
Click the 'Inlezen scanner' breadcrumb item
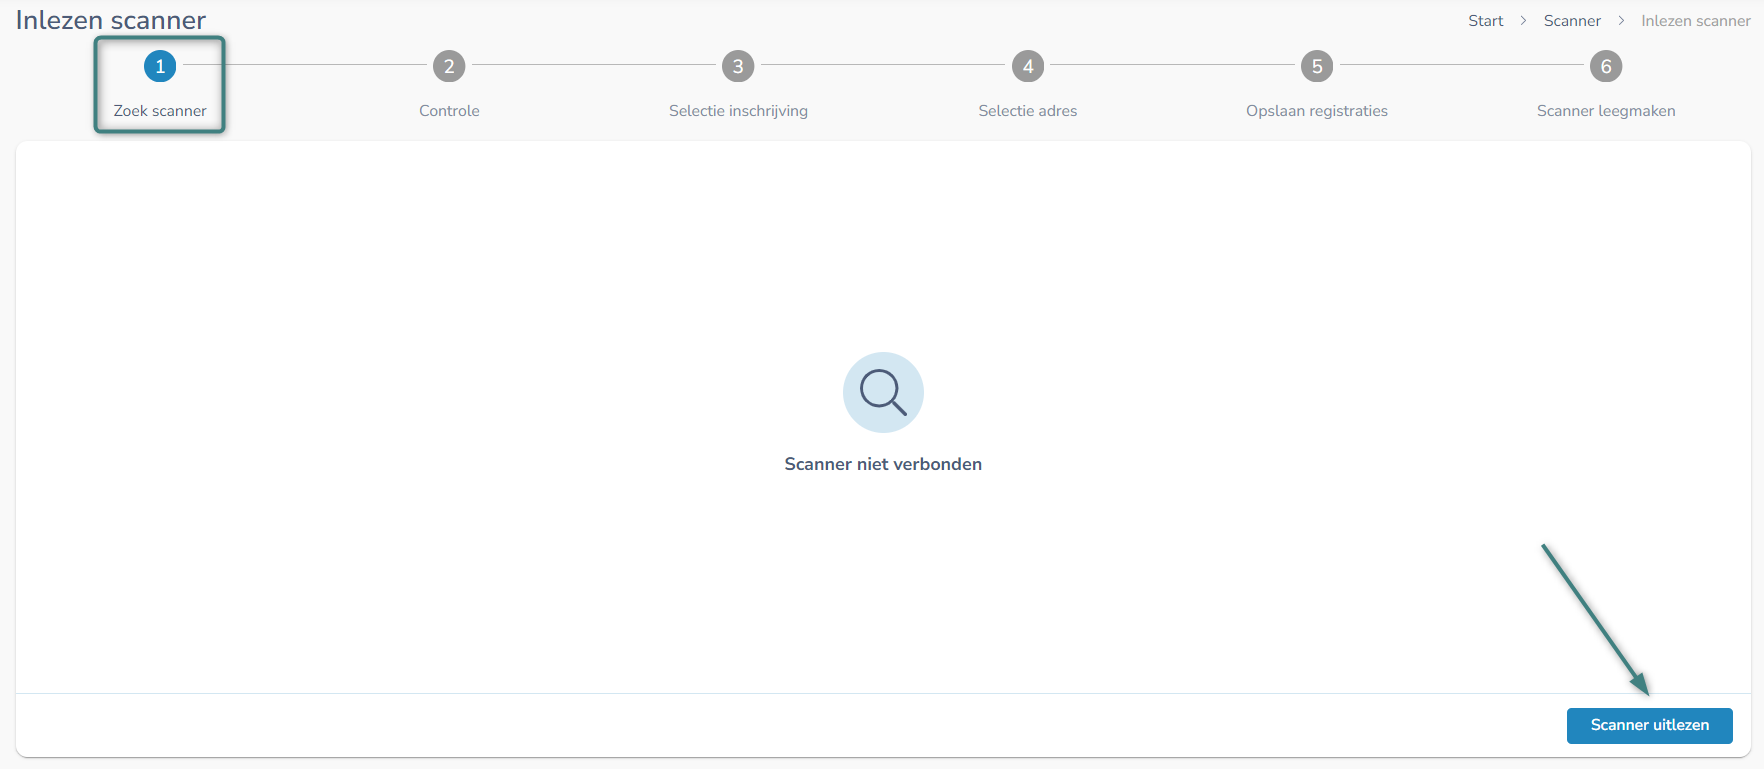coord(1696,21)
